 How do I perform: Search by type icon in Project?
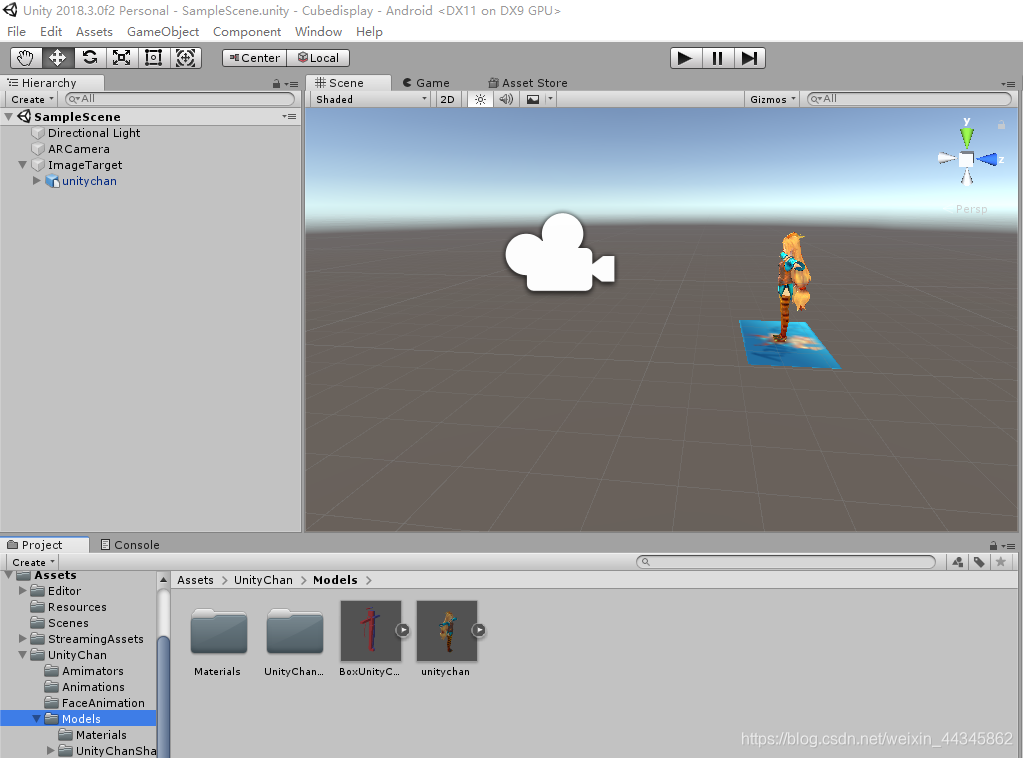958,562
